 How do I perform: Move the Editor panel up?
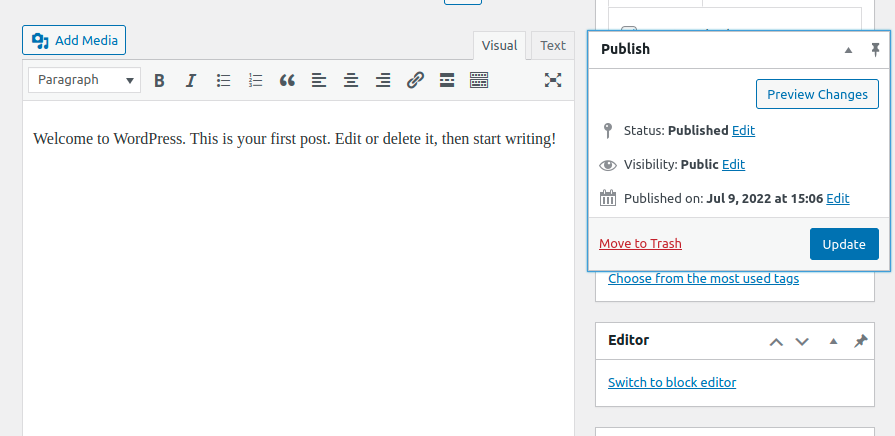775,341
